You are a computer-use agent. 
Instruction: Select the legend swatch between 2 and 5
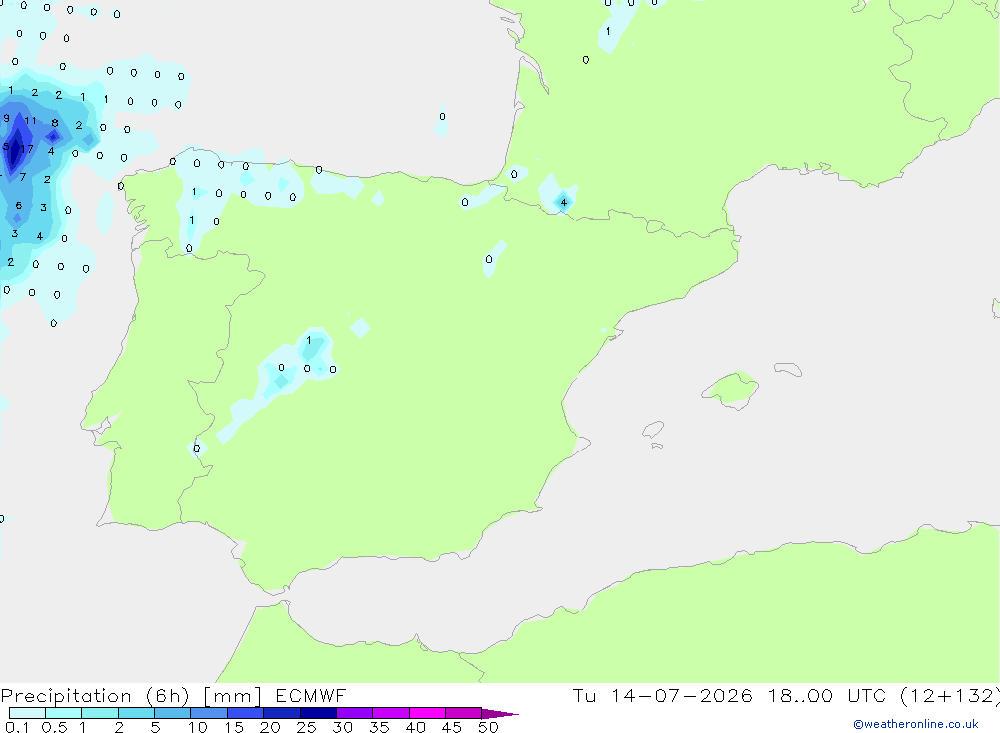tap(136, 713)
